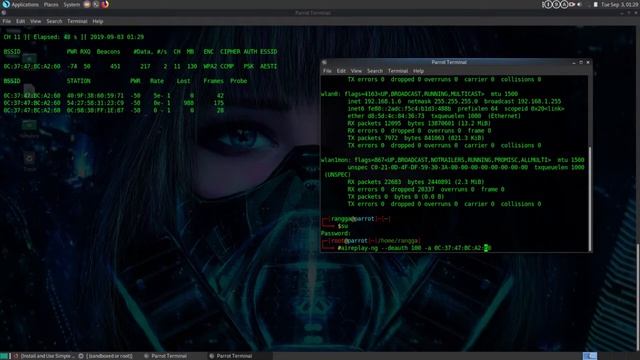Click the battery indicator in system tray
The height and width of the screenshot is (360, 640).
pos(596,4)
